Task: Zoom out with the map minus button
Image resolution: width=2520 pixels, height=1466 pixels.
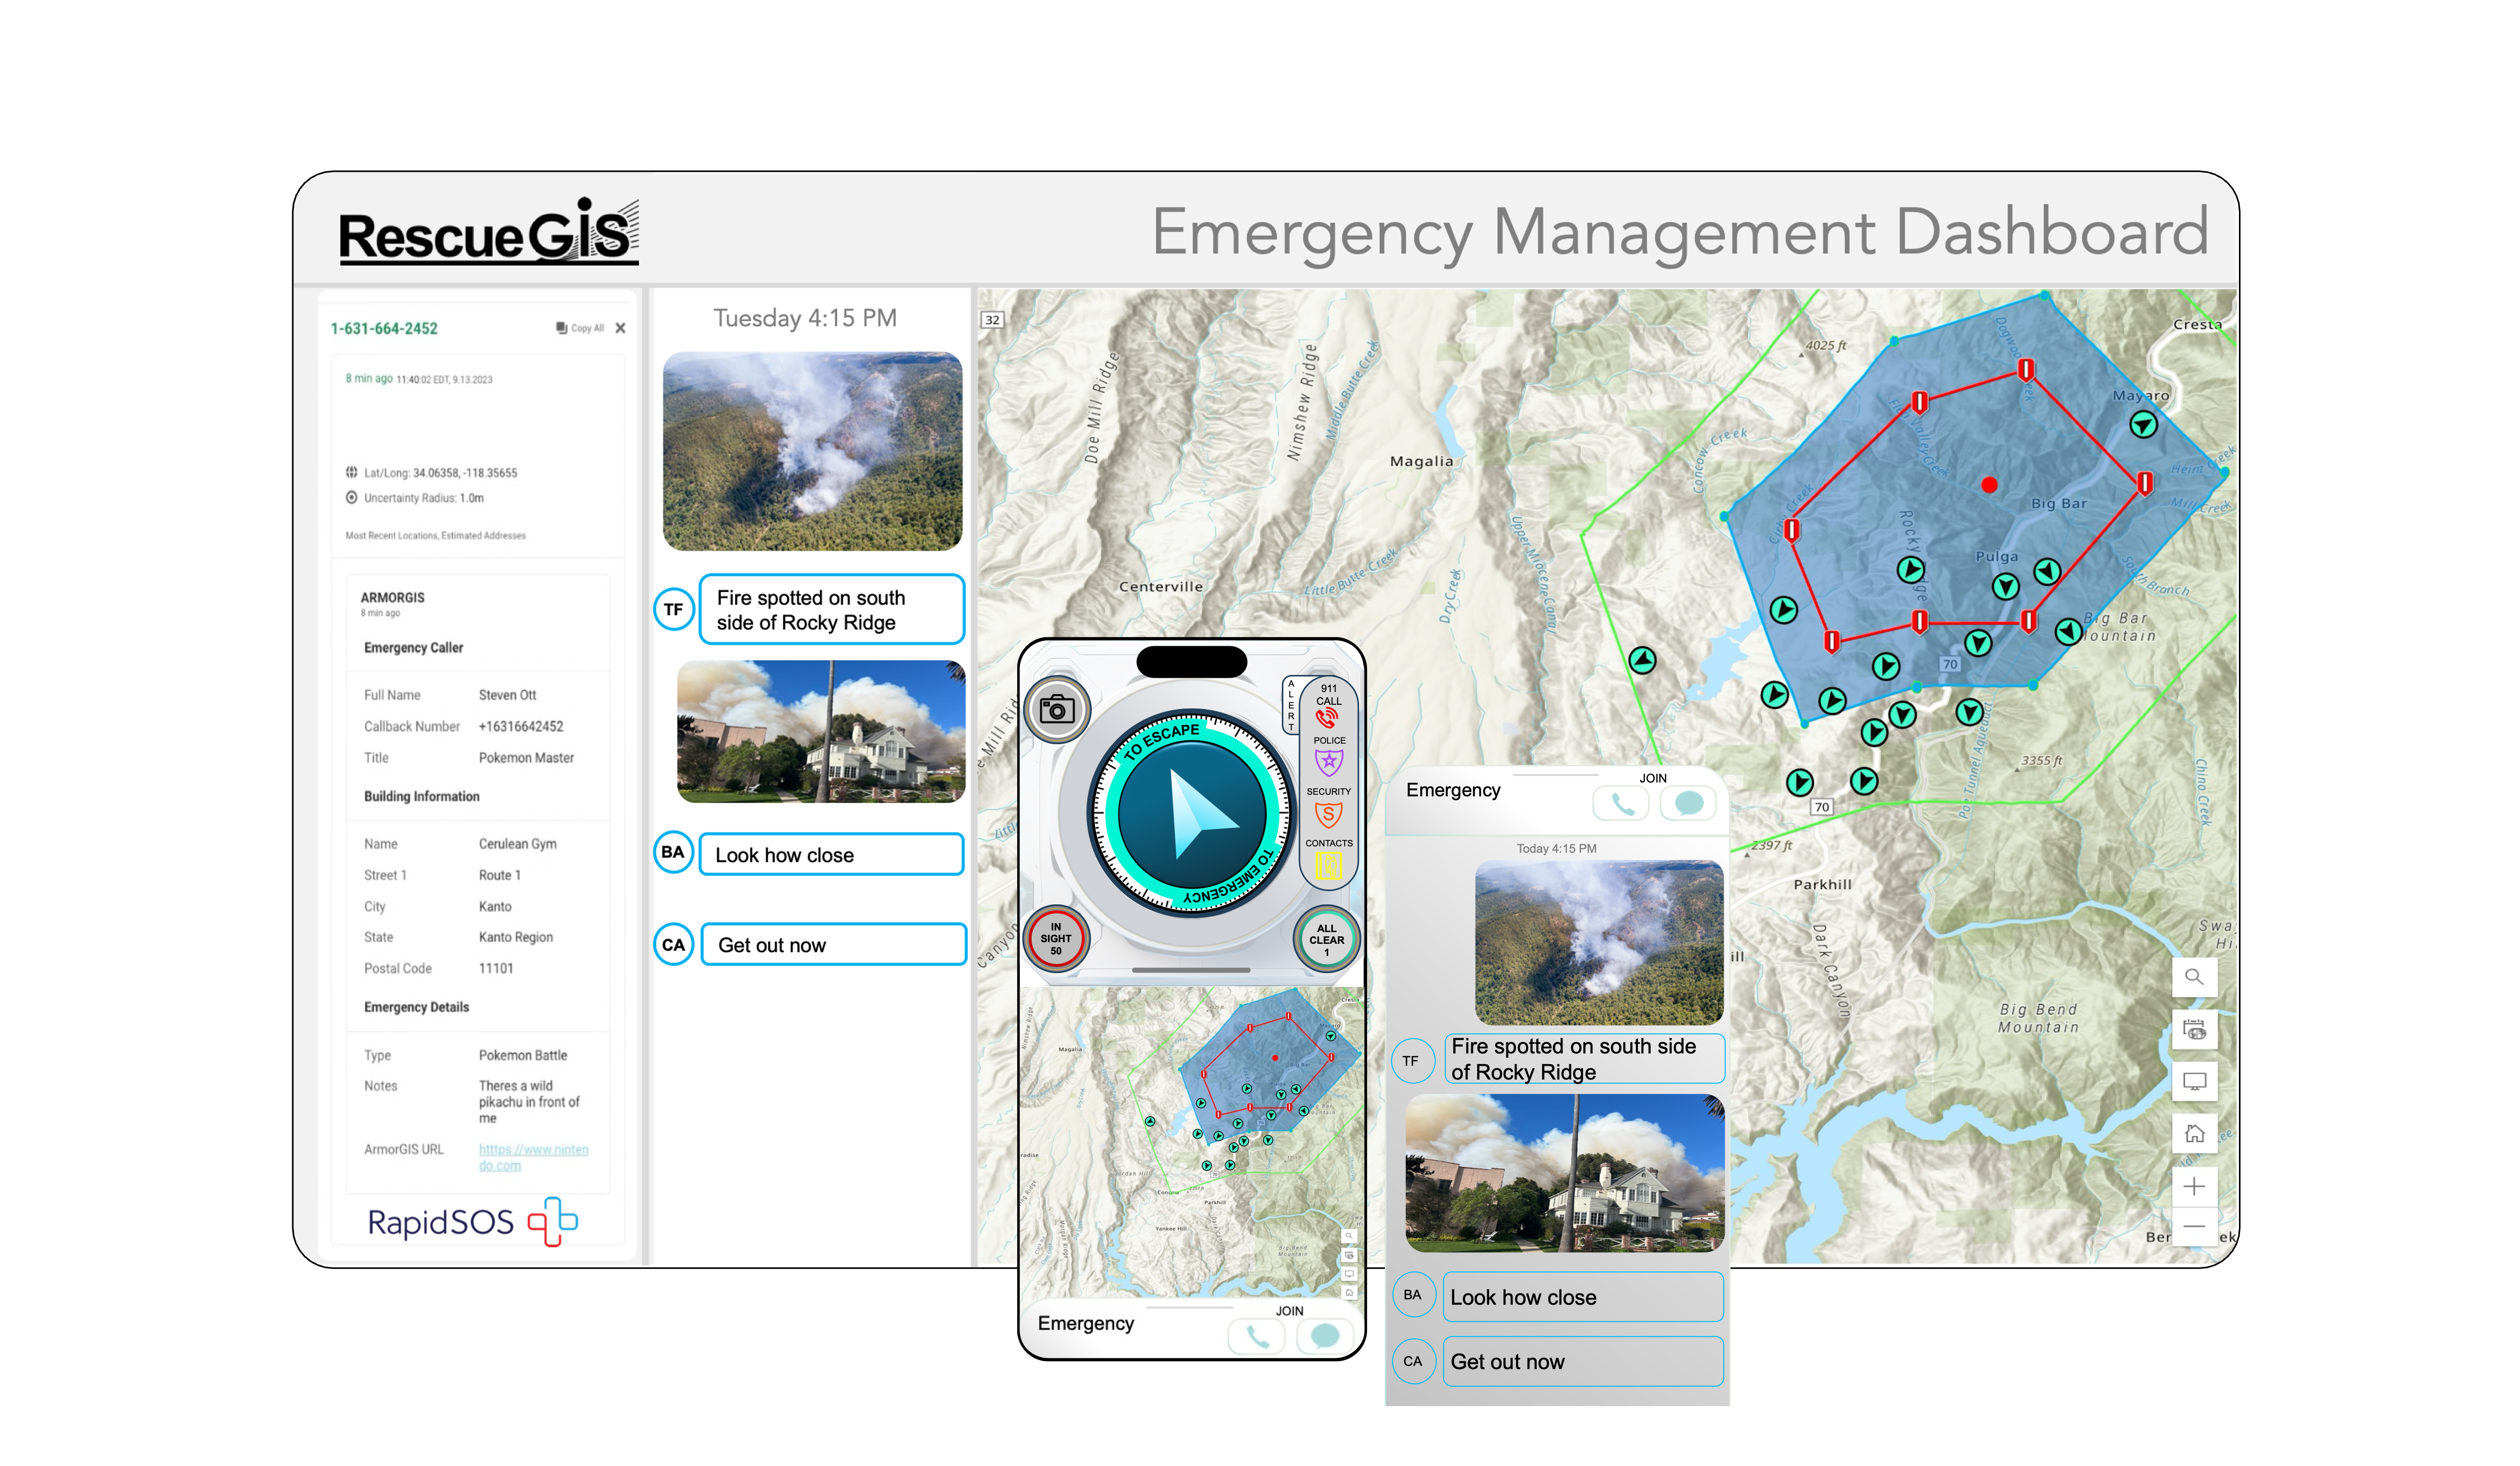Action: pos(2194,1226)
